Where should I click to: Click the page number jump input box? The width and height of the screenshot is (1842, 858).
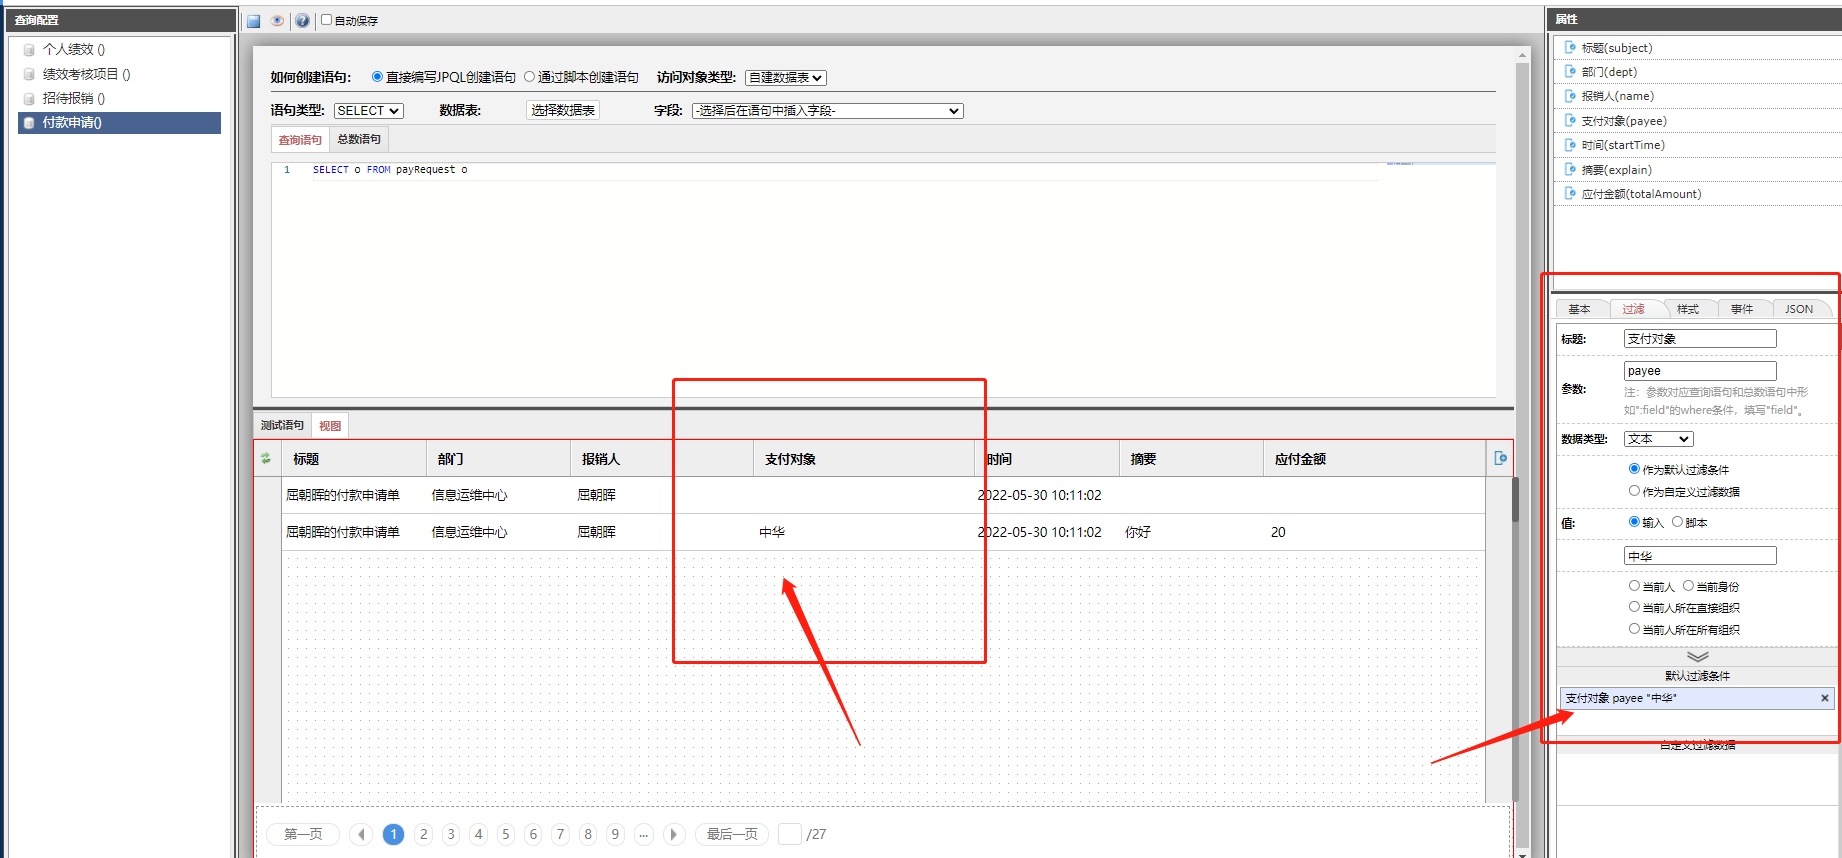[790, 834]
